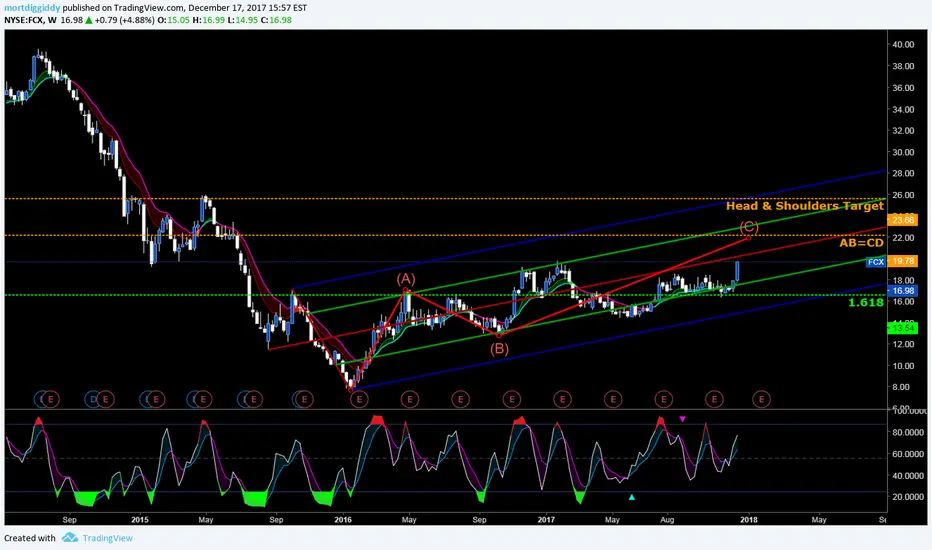The width and height of the screenshot is (932, 550).
Task: Select the H:16.99 high value
Action: pyautogui.click(x=209, y=20)
